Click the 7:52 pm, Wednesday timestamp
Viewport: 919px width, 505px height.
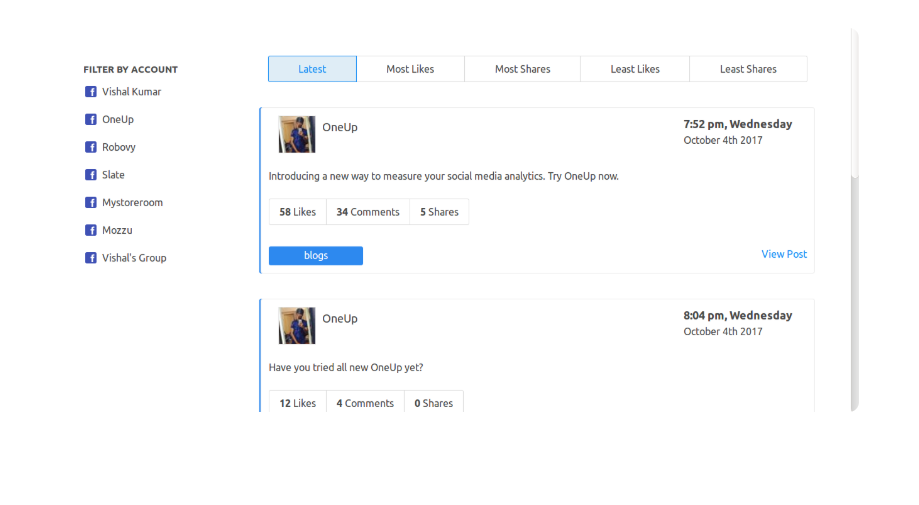coord(737,124)
